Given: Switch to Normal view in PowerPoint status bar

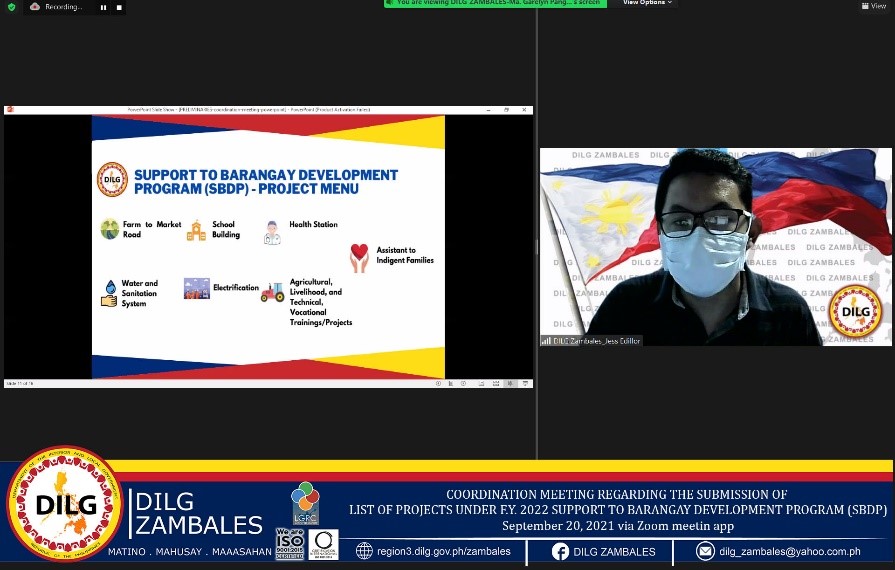Looking at the screenshot, I should pos(481,383).
